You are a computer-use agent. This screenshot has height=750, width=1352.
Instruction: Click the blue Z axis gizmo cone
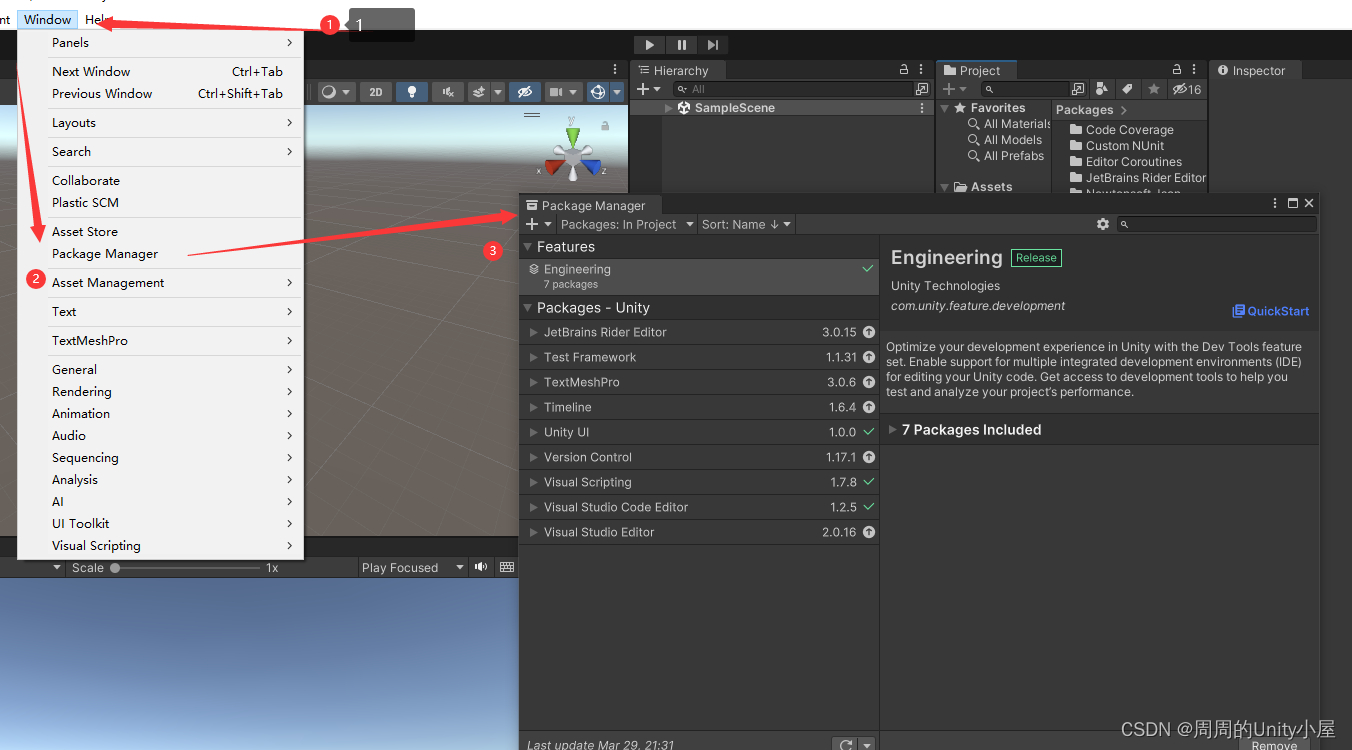tap(590, 167)
